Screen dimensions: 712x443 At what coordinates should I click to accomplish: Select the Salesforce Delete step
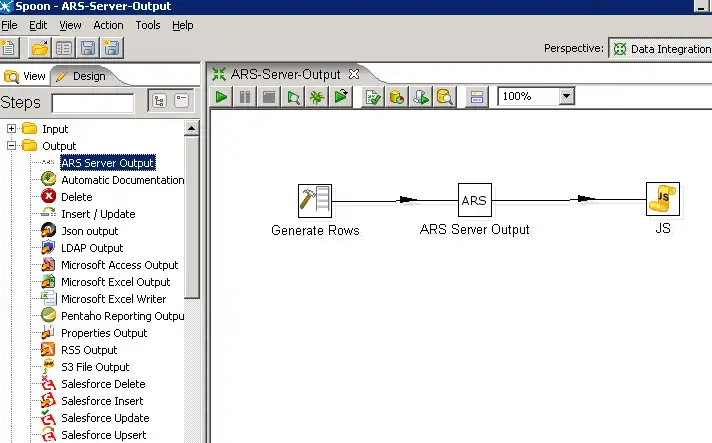click(103, 384)
